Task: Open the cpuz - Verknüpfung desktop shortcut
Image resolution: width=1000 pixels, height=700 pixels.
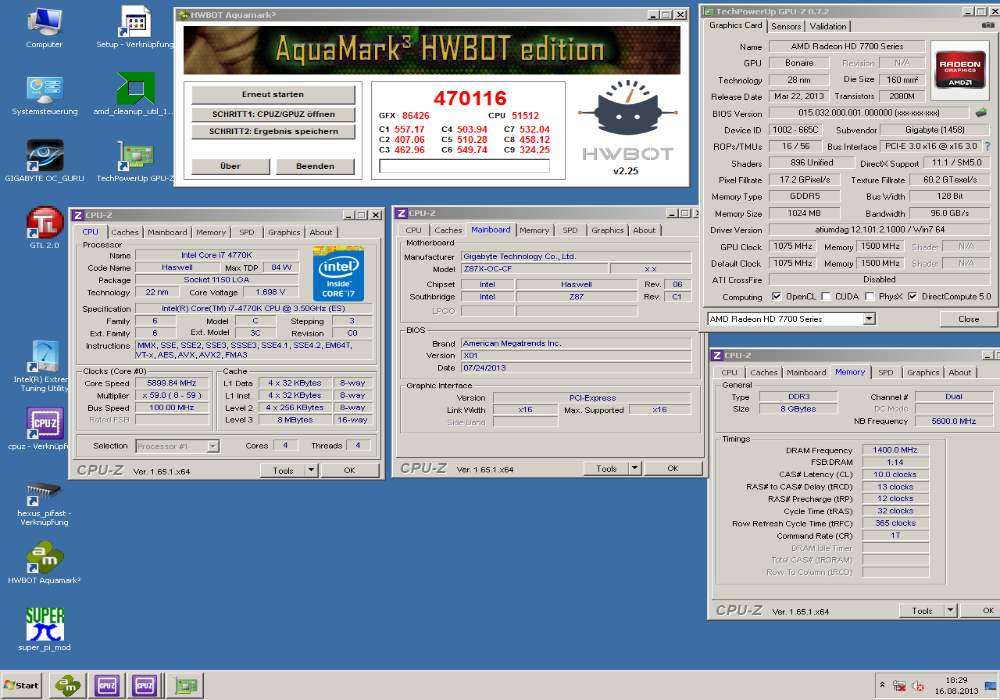Action: point(42,428)
